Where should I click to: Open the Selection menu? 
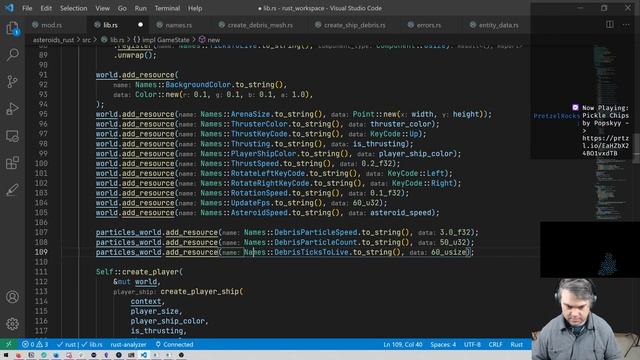(x=73, y=8)
